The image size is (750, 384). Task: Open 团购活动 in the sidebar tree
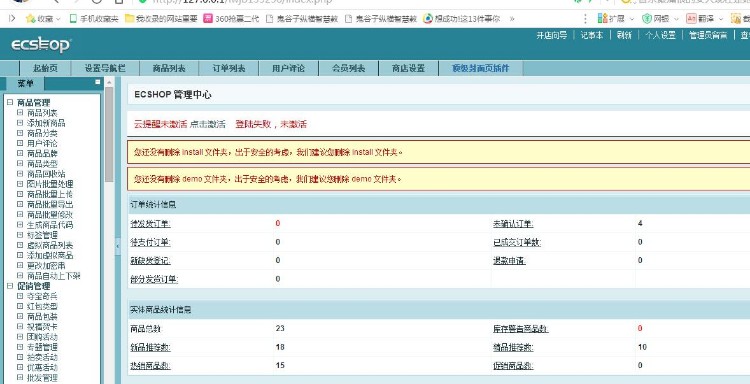[42, 337]
